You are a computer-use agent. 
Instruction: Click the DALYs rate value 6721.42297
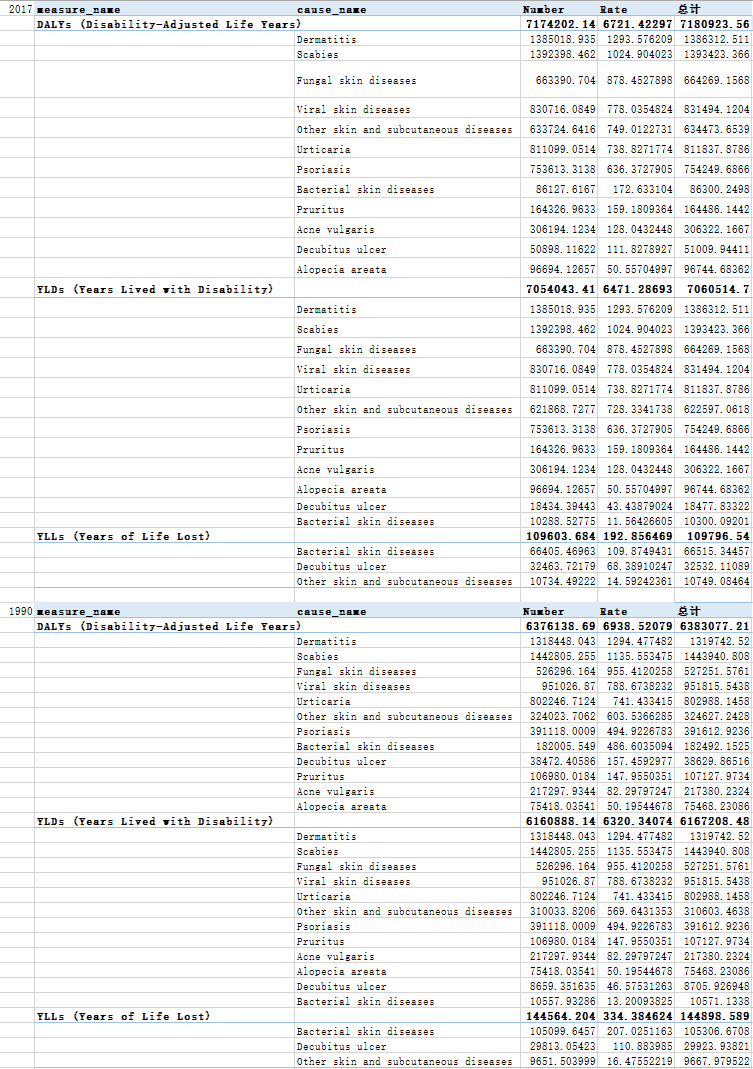coord(637,25)
